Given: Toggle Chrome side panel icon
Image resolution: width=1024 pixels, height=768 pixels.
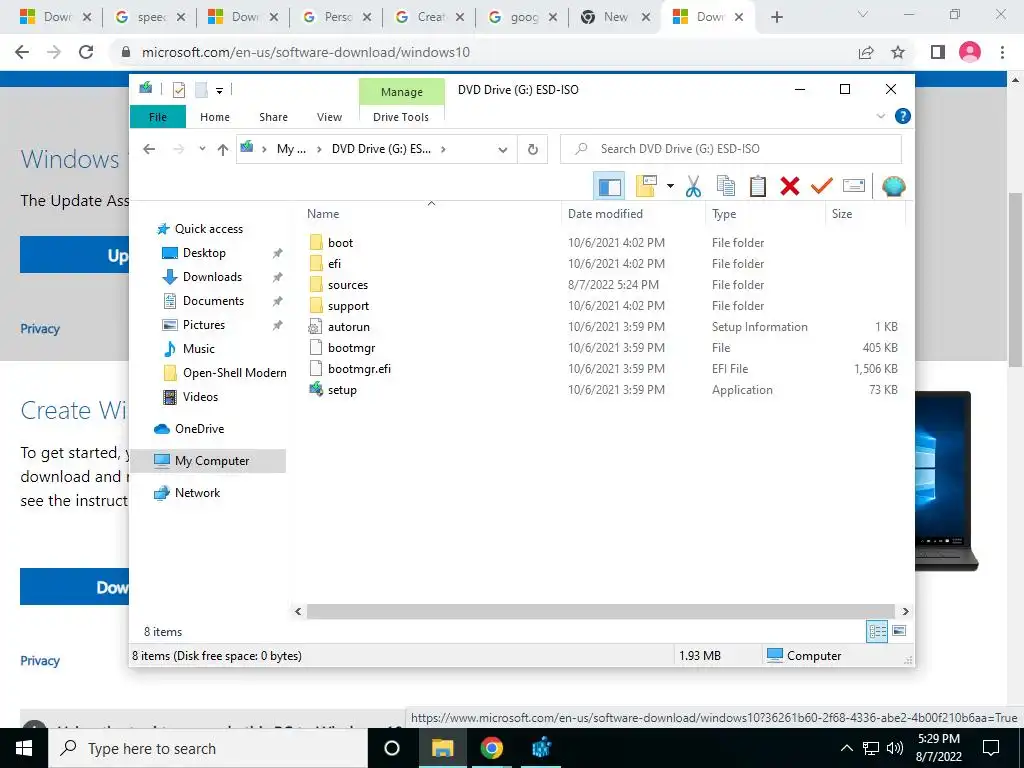Looking at the screenshot, I should point(938,52).
